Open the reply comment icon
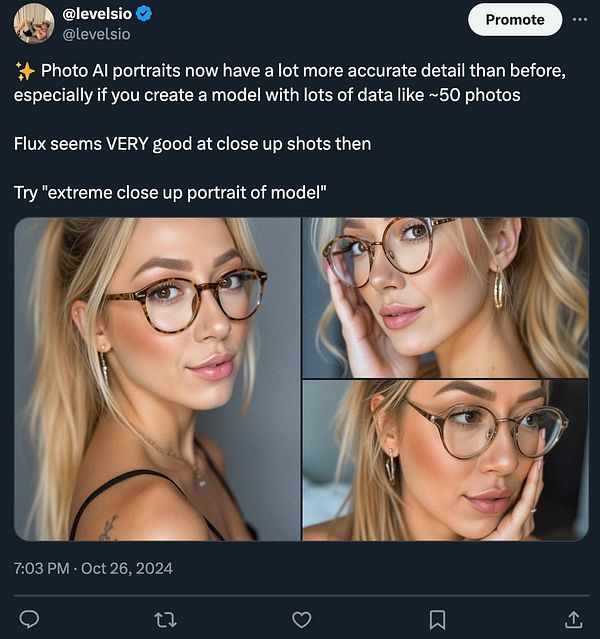600x639 pixels. (29, 619)
